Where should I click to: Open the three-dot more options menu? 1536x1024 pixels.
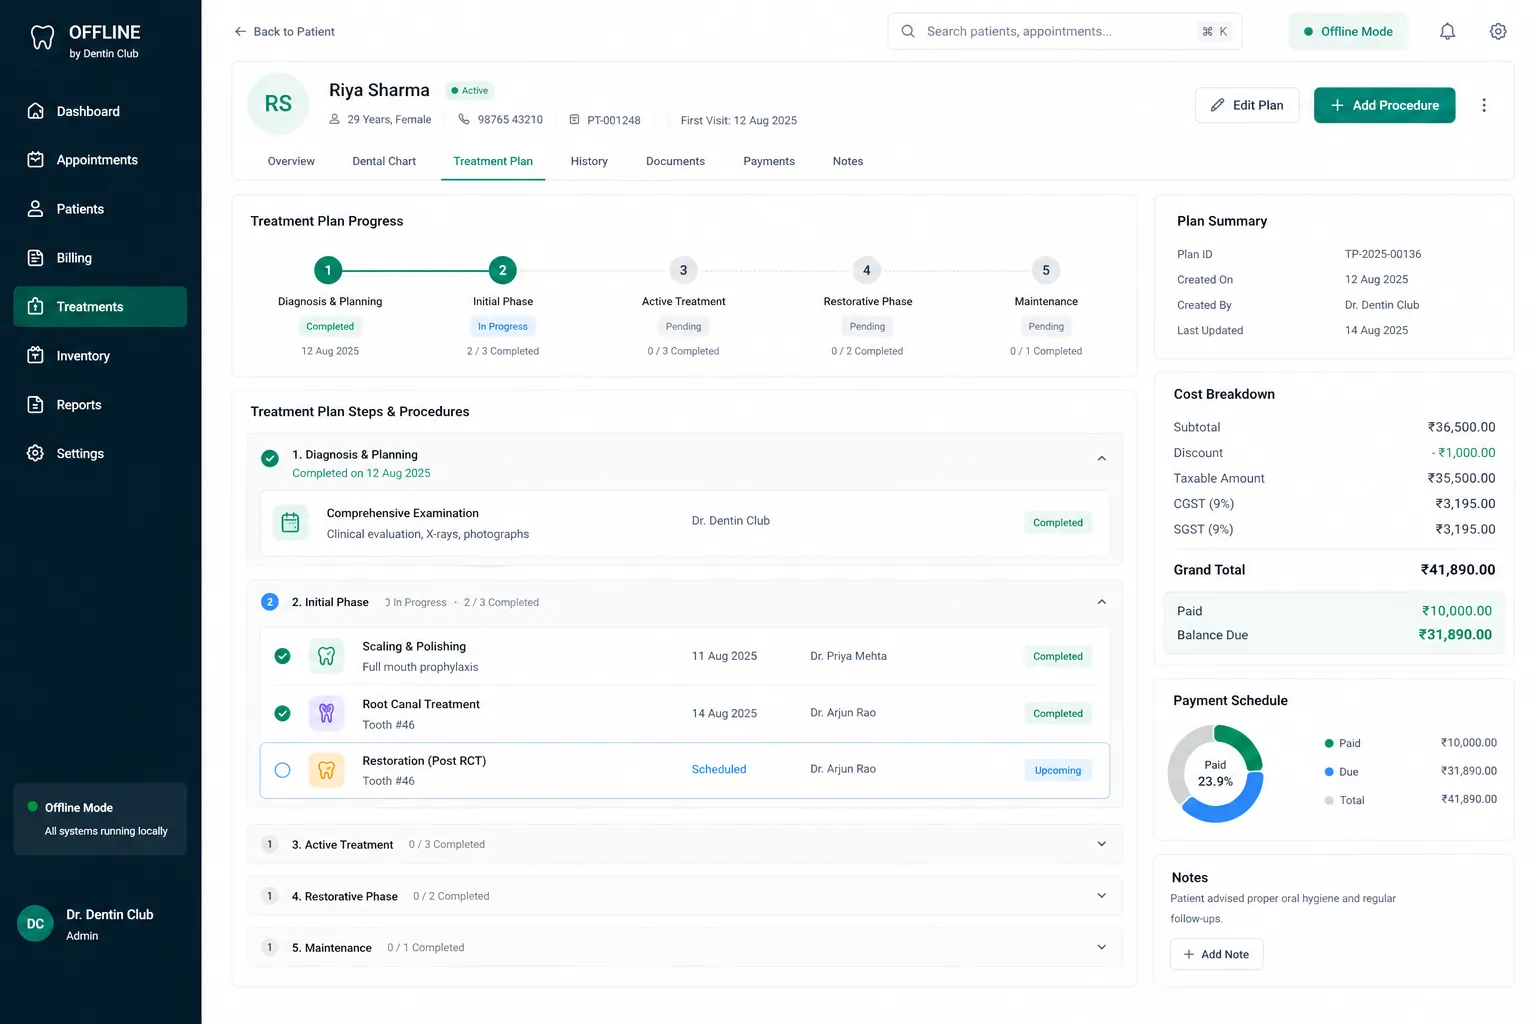click(1484, 105)
